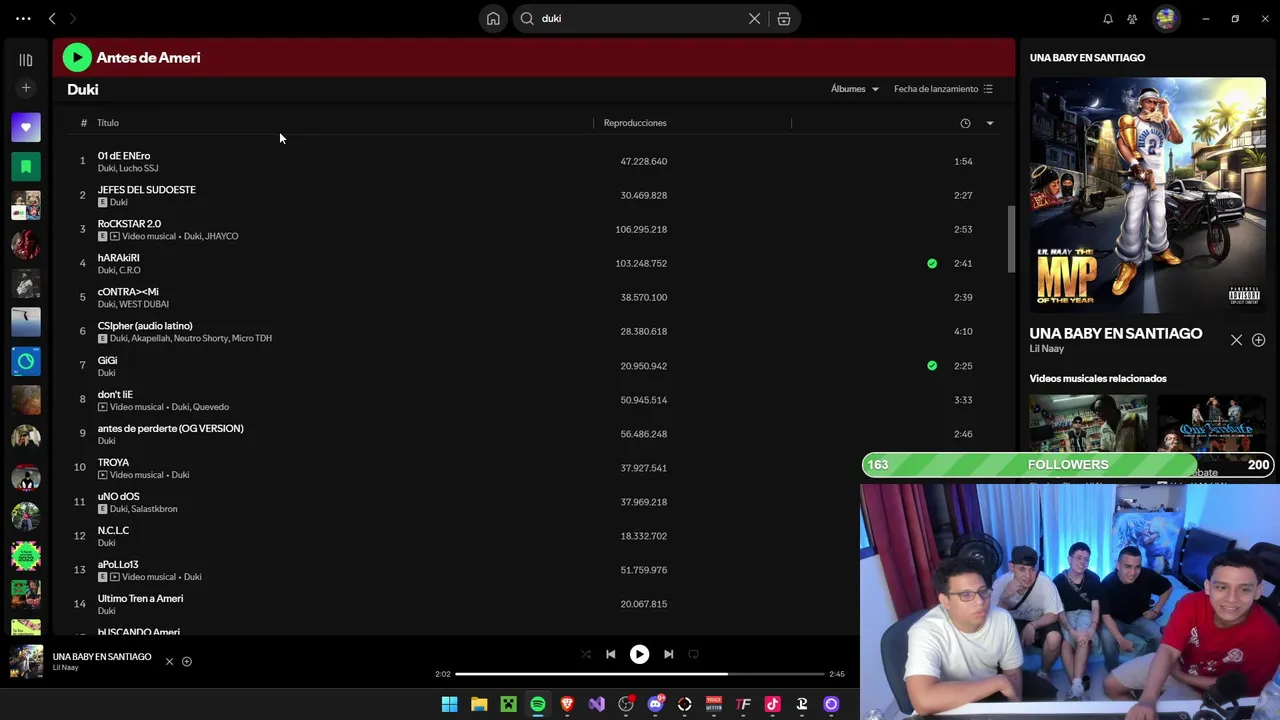This screenshot has height=720, width=1280.
Task: Add the now-playing bar track to library
Action: click(187, 661)
